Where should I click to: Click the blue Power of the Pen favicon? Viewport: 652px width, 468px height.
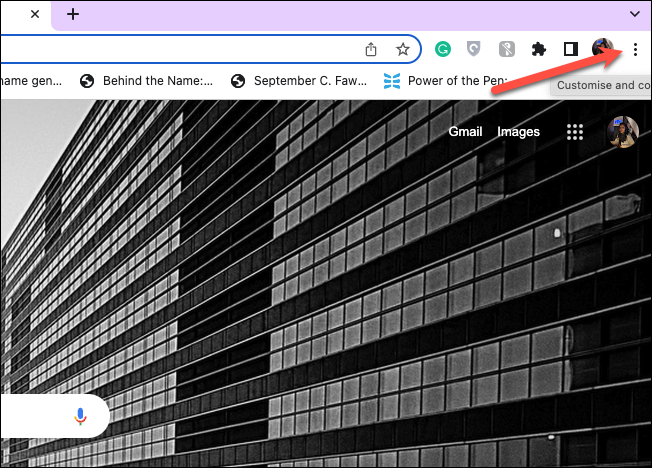(392, 81)
